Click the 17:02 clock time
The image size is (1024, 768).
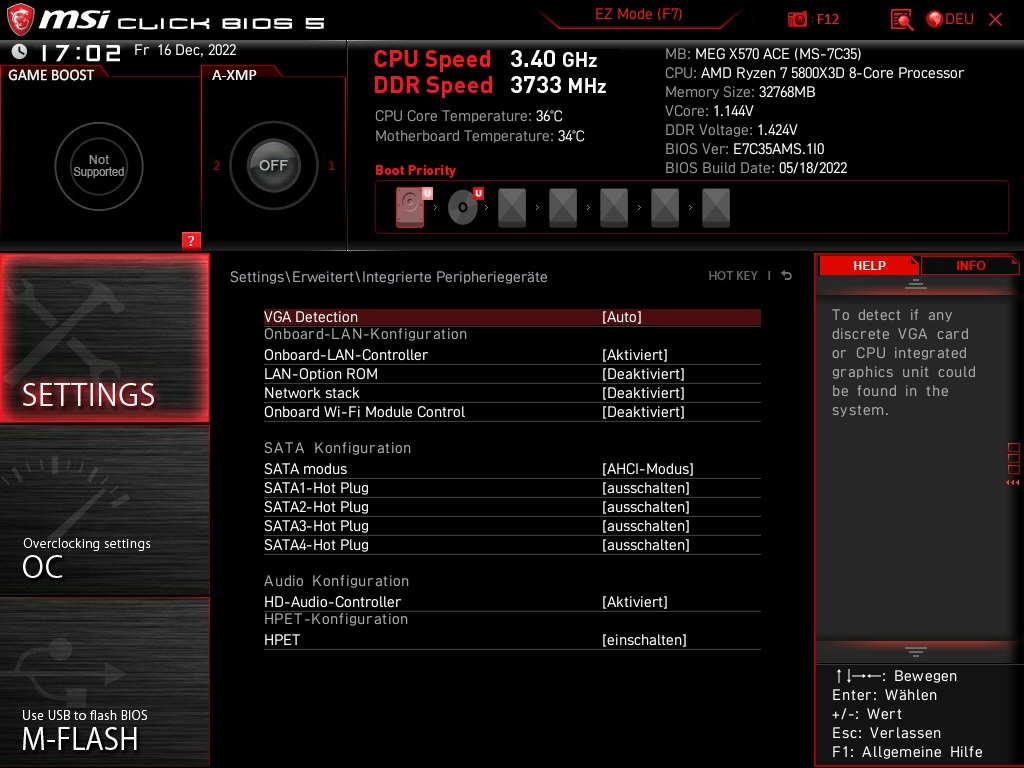pyautogui.click(x=80, y=52)
